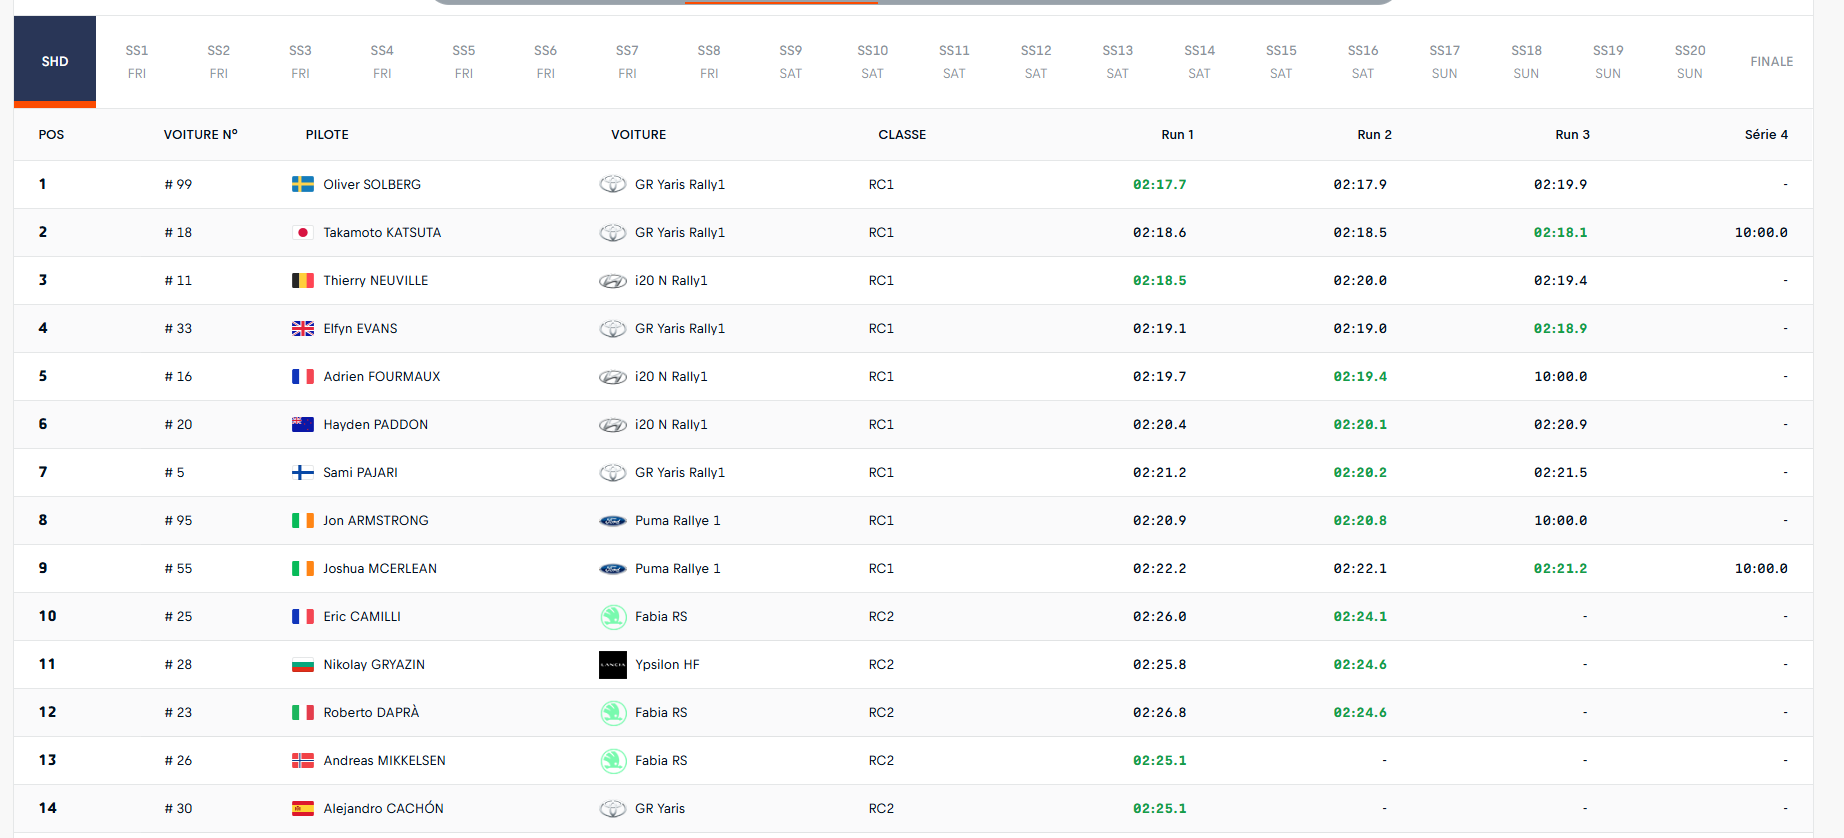Click Ireland flag beside Jon Armstrong
This screenshot has width=1844, height=838.
pyautogui.click(x=302, y=520)
